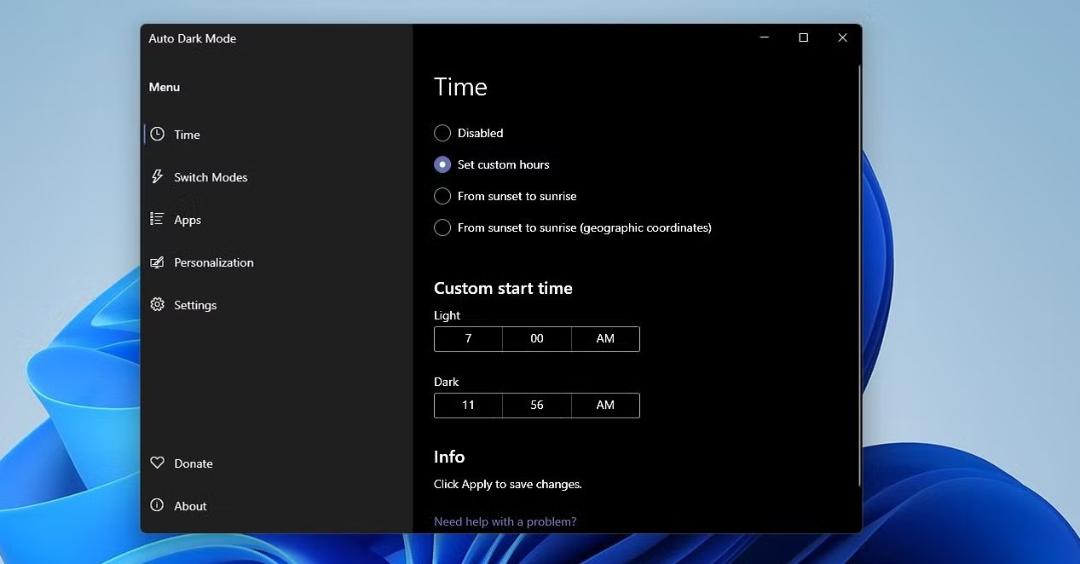Open the Dark AM/PM picker
This screenshot has height=564, width=1080.
pyautogui.click(x=605, y=406)
